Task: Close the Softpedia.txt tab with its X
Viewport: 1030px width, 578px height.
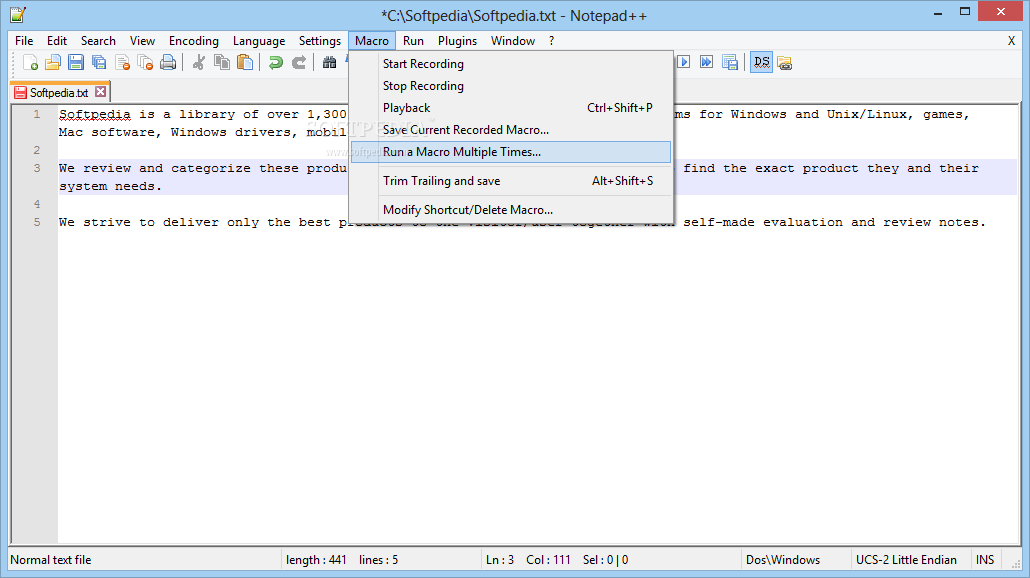Action: (x=101, y=92)
